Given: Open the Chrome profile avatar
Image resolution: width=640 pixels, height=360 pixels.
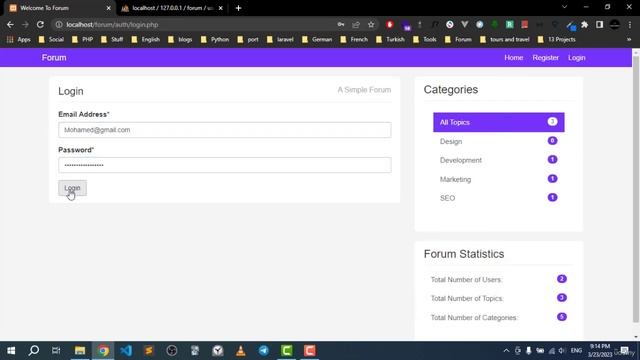Looking at the screenshot, I should [615, 24].
